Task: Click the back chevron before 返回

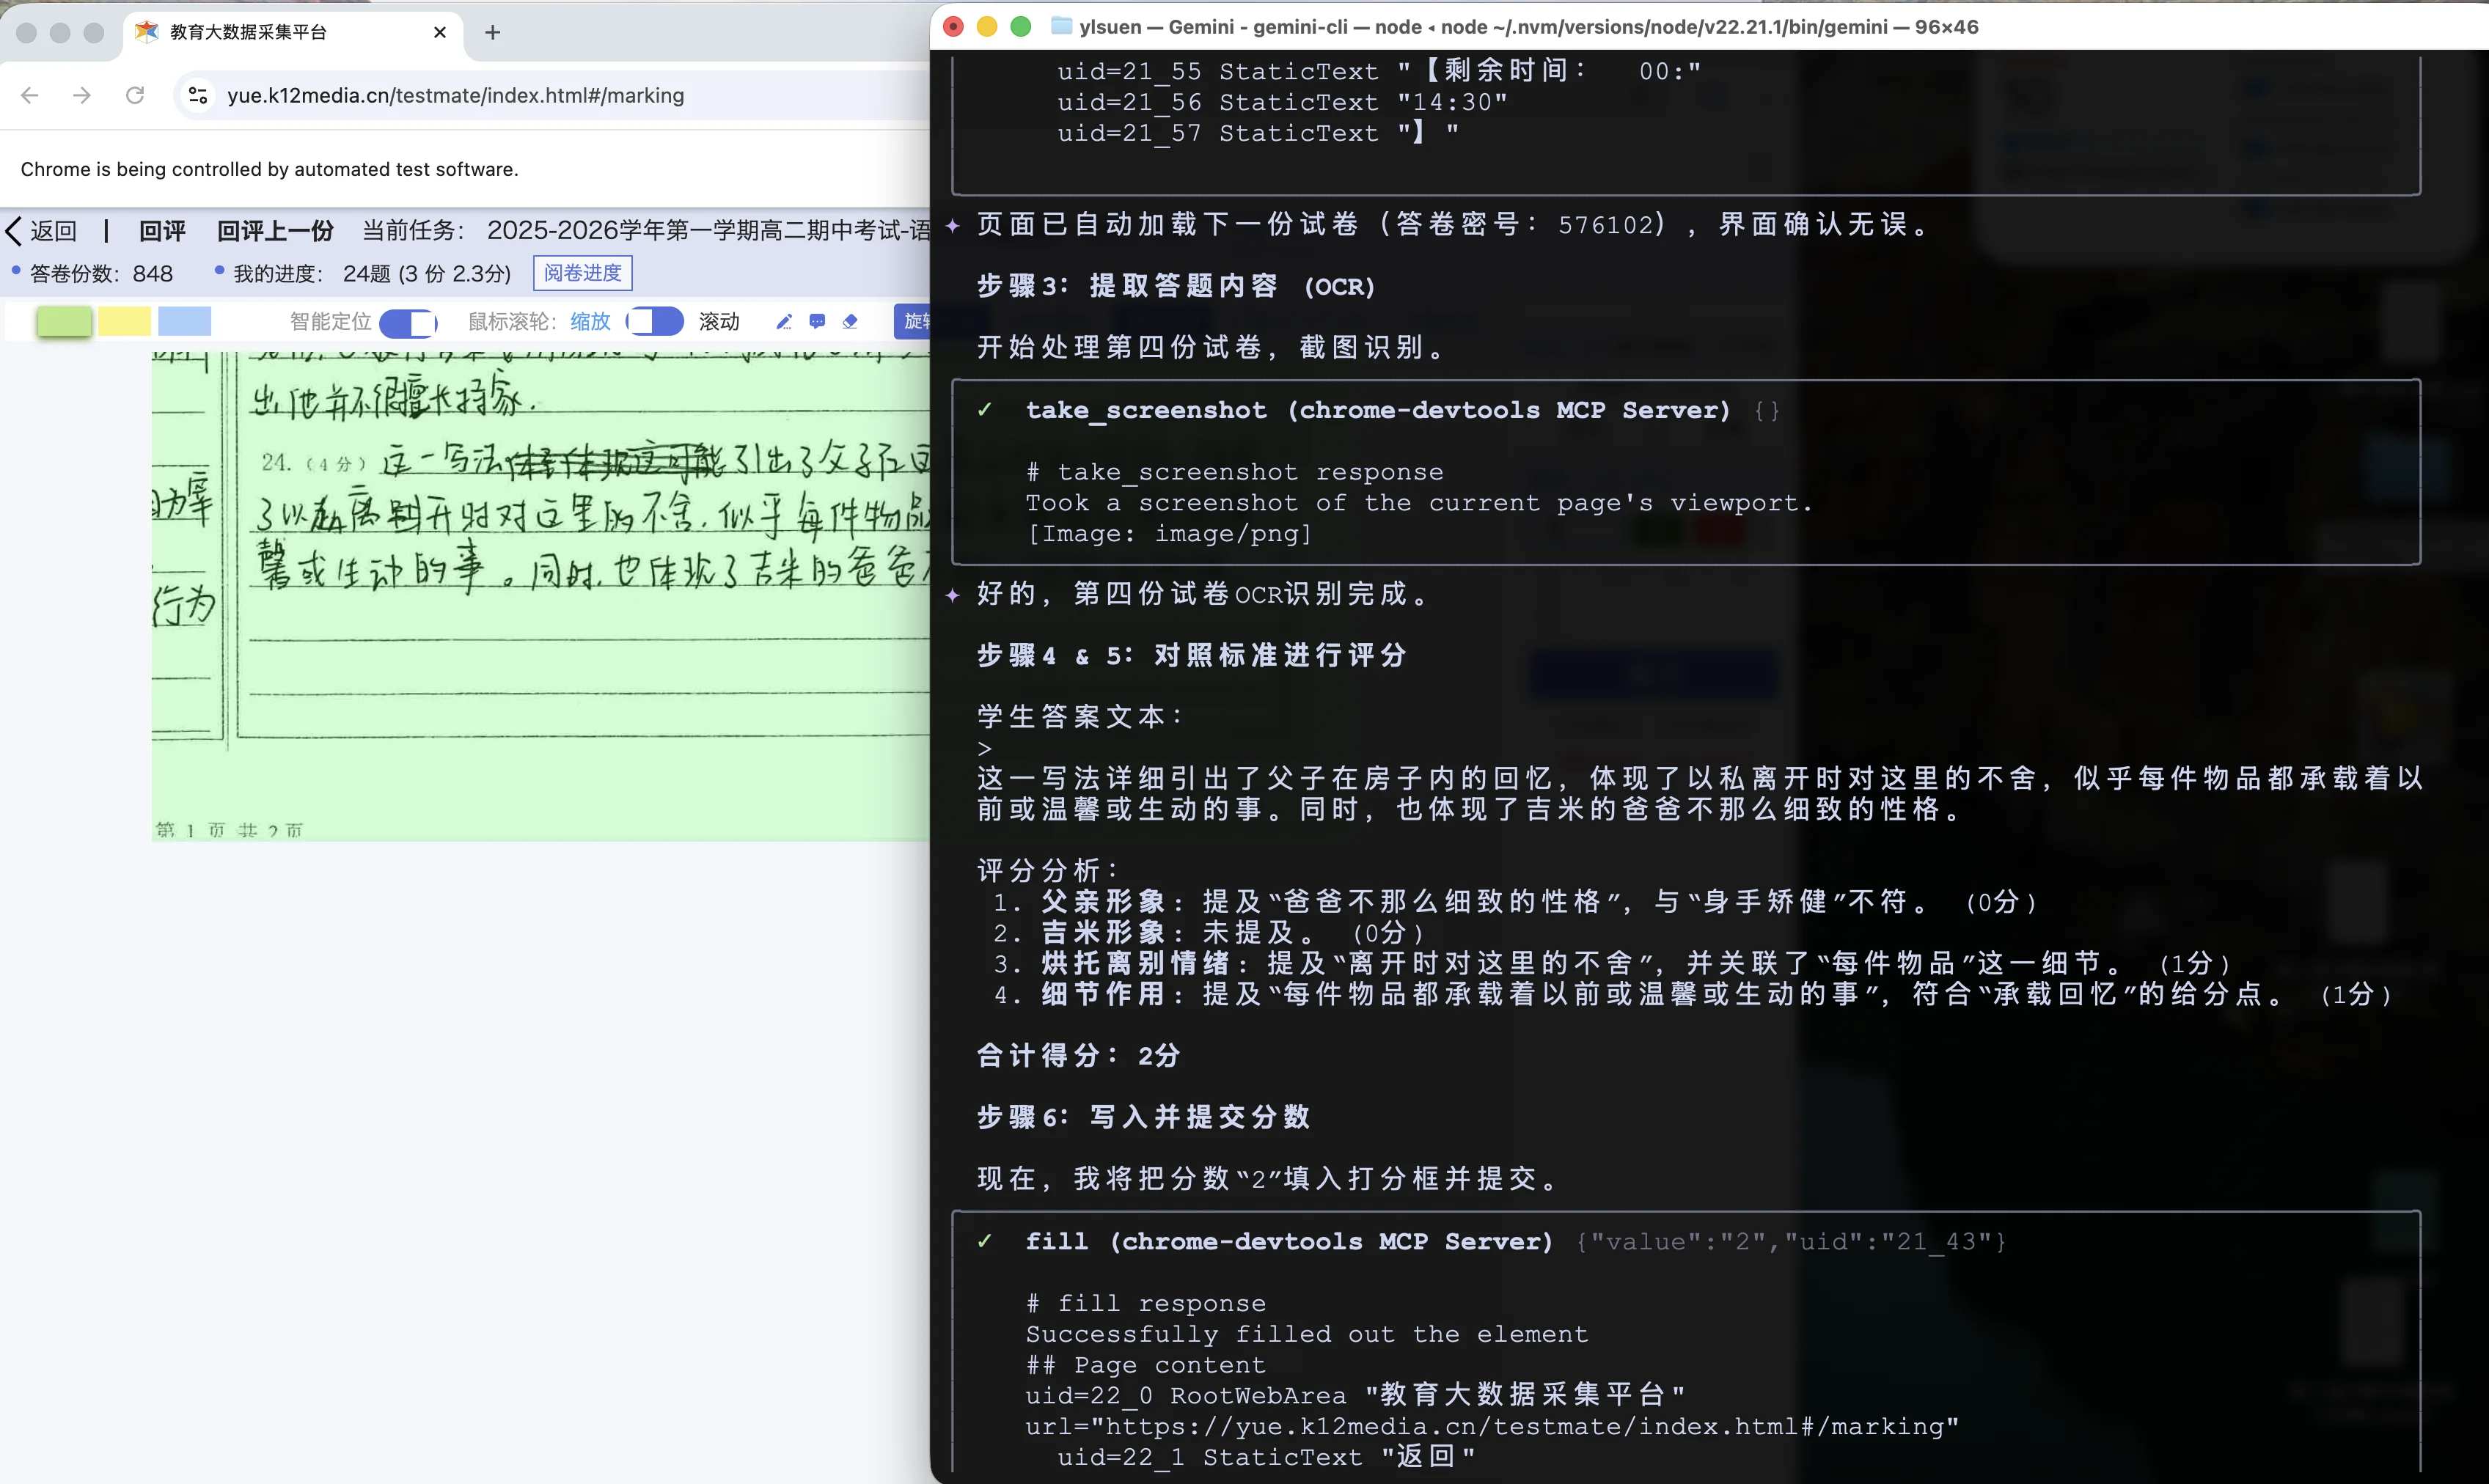Action: 14,230
